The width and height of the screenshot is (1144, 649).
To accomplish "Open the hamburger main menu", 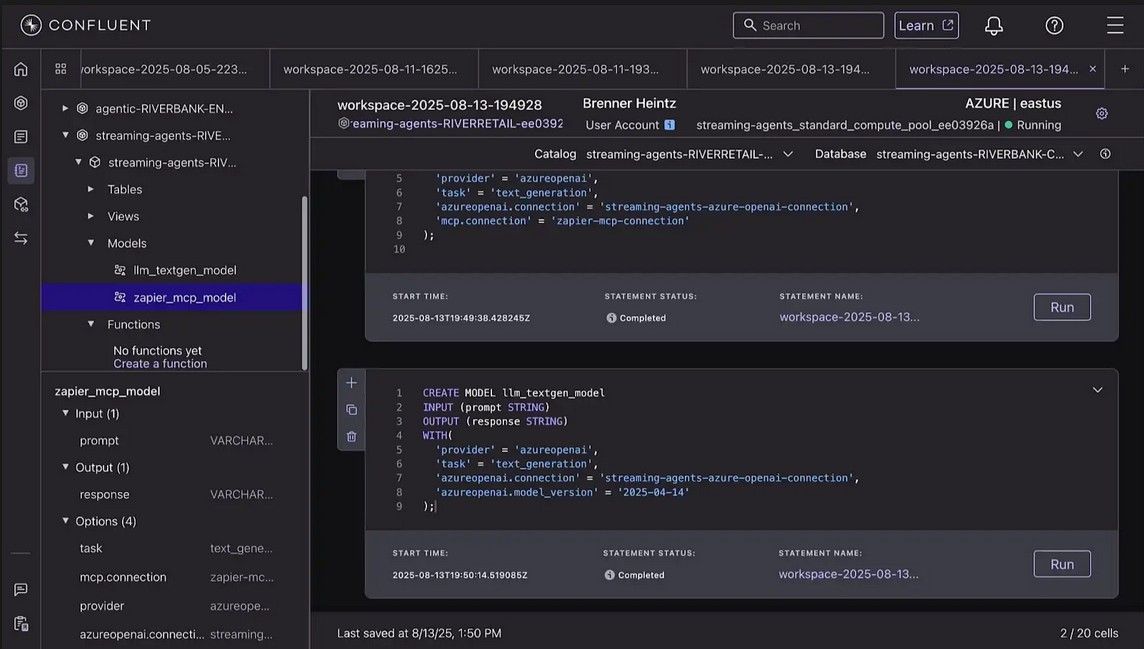I will (x=1114, y=26).
